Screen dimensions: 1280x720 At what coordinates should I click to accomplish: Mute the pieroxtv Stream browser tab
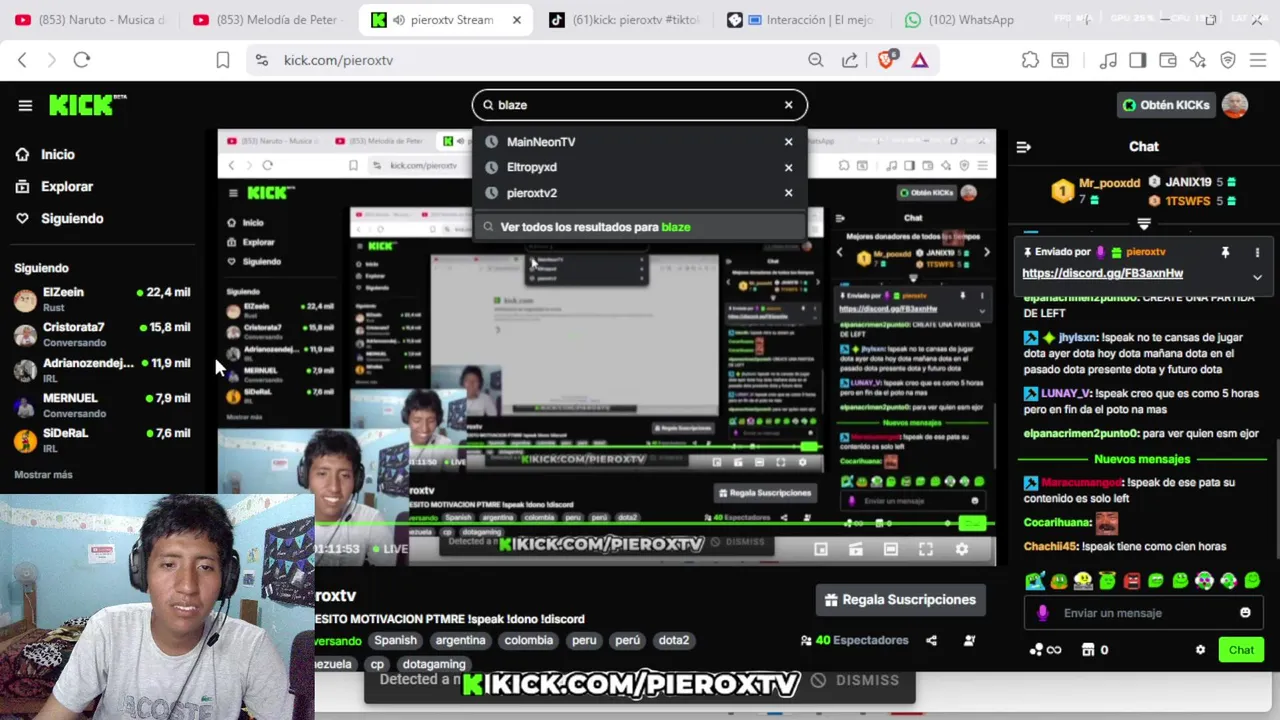(x=399, y=20)
